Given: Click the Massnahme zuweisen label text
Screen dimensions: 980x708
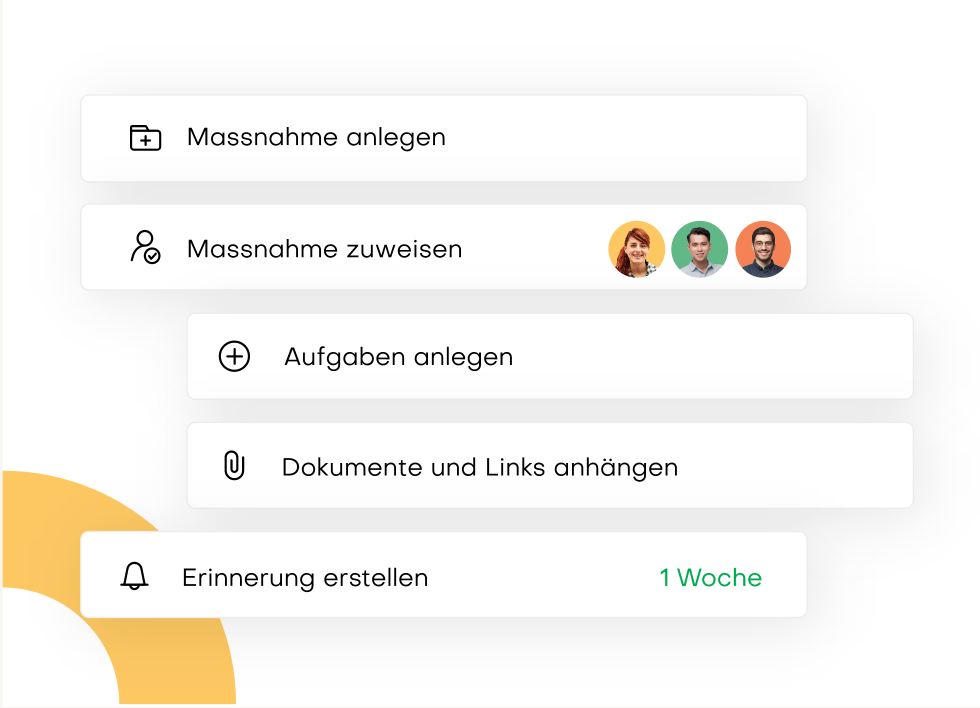Looking at the screenshot, I should pos(324,249).
